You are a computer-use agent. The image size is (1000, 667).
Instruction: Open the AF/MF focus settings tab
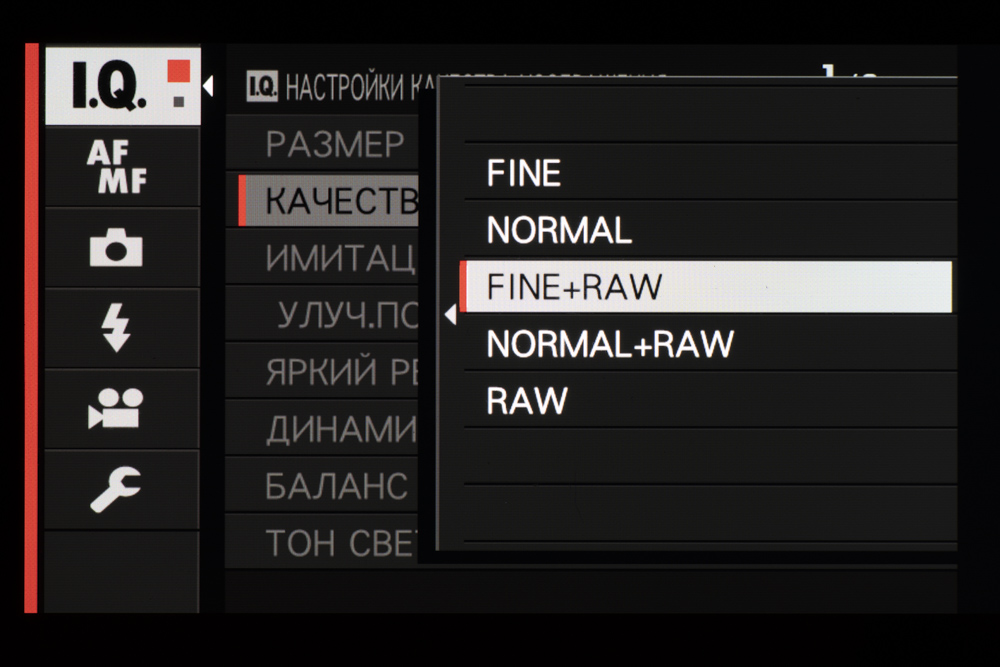[x=117, y=167]
